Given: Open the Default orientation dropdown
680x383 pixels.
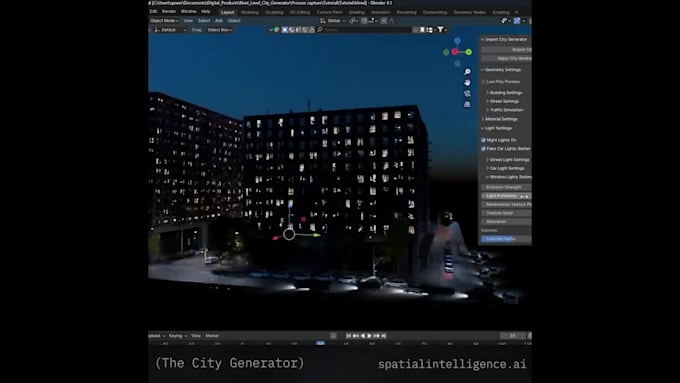Looking at the screenshot, I should tap(171, 30).
